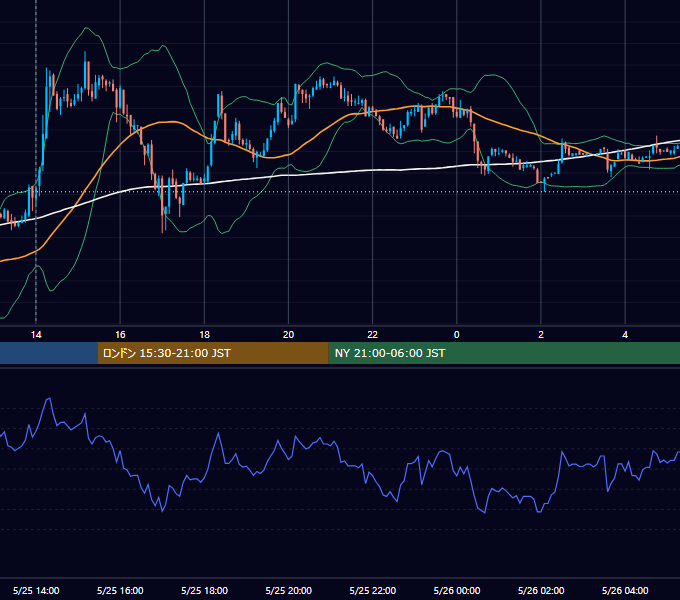Click the 5/25 22:00 date label
680x600 pixels.
point(373,590)
